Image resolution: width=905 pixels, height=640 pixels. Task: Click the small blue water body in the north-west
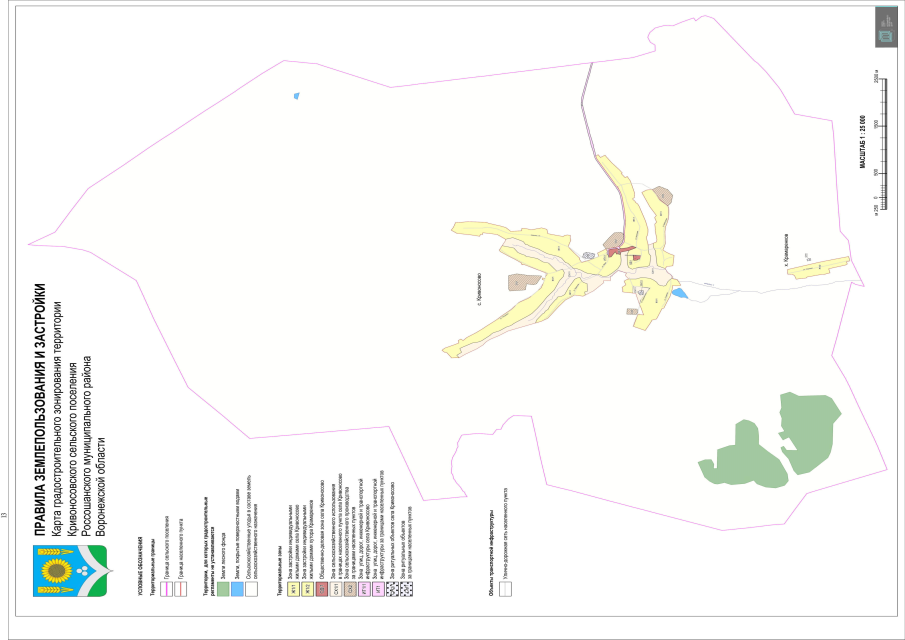point(296,96)
